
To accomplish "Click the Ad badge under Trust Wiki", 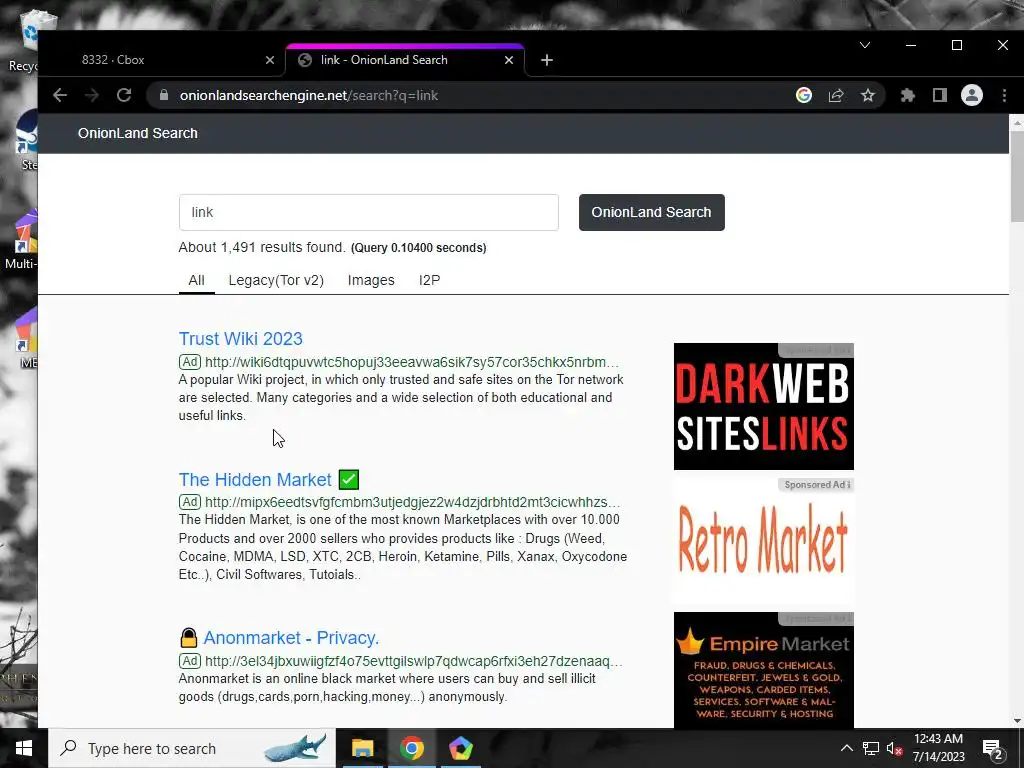I will 190,362.
